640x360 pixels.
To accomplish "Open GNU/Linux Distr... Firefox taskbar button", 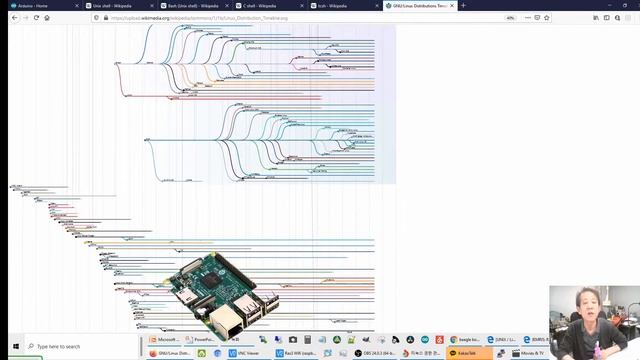I will [170, 353].
